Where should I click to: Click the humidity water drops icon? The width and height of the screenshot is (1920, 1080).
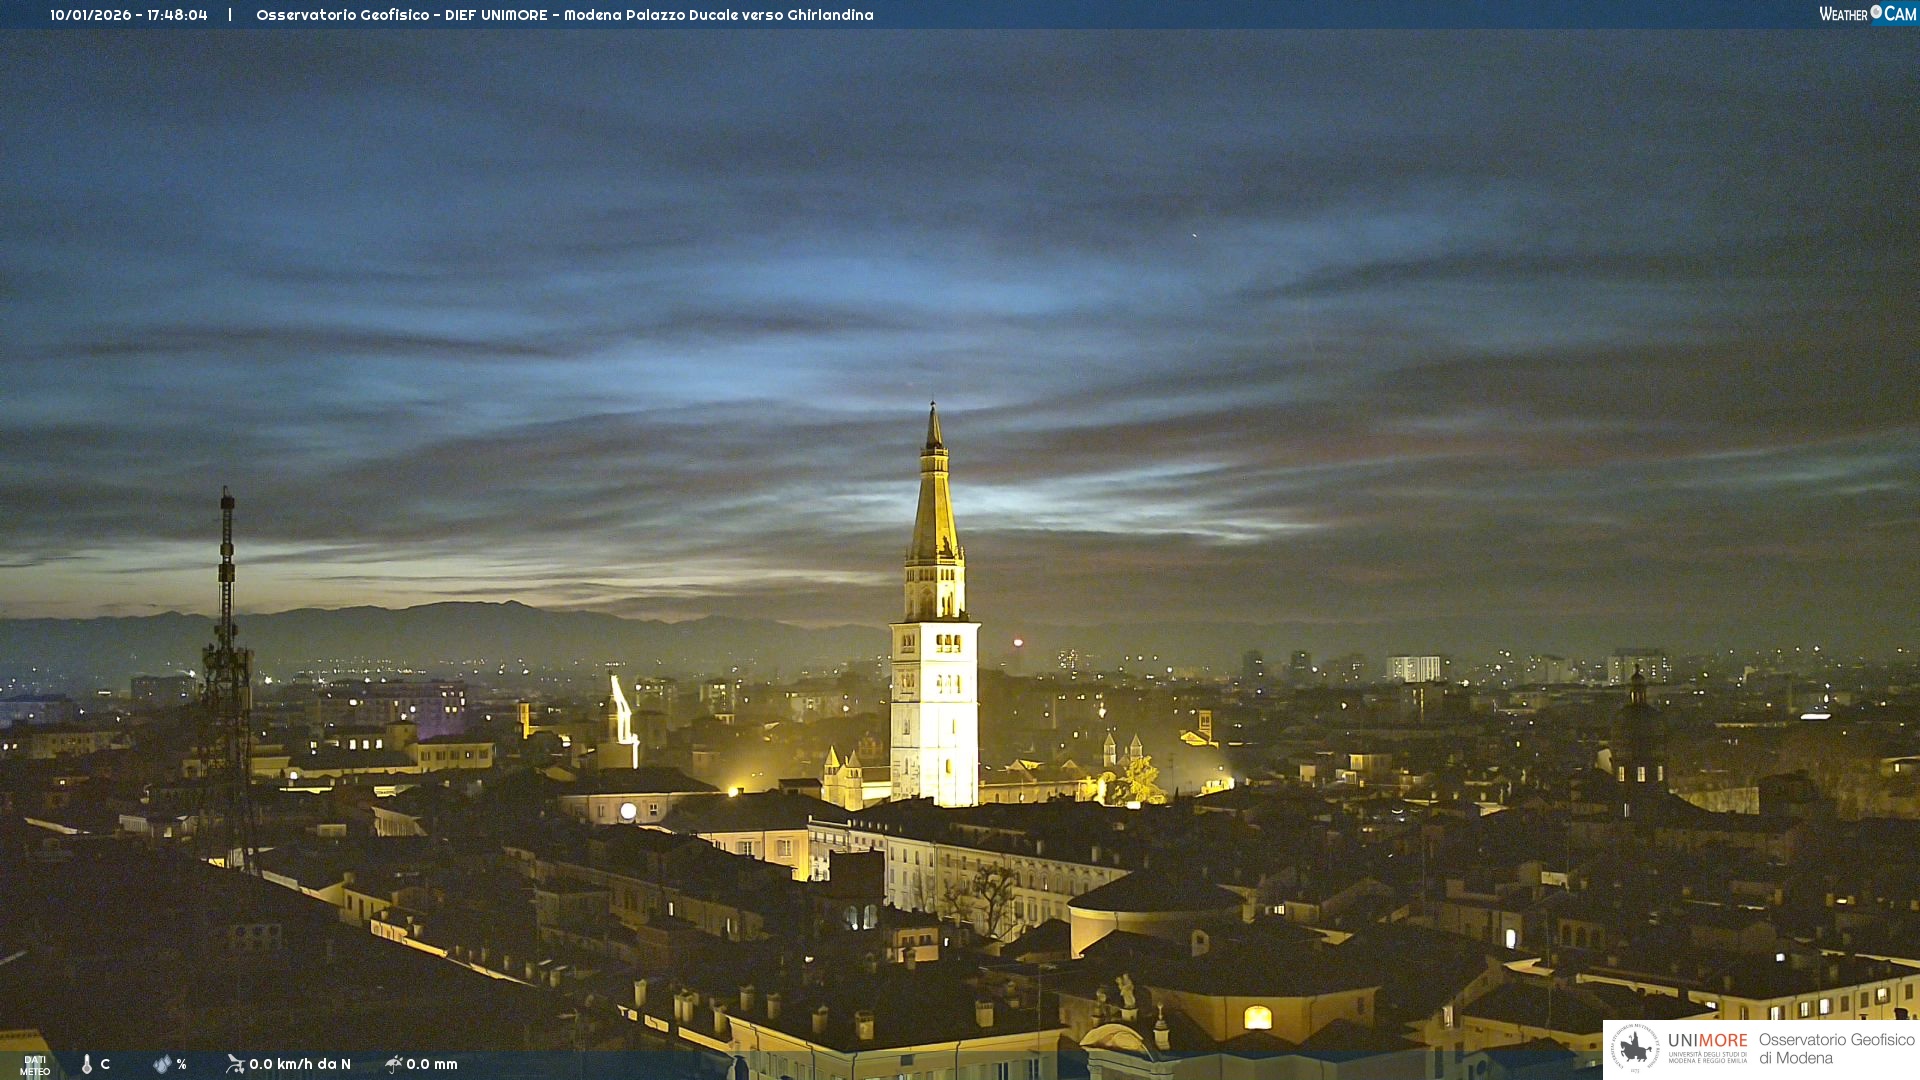click(162, 1064)
